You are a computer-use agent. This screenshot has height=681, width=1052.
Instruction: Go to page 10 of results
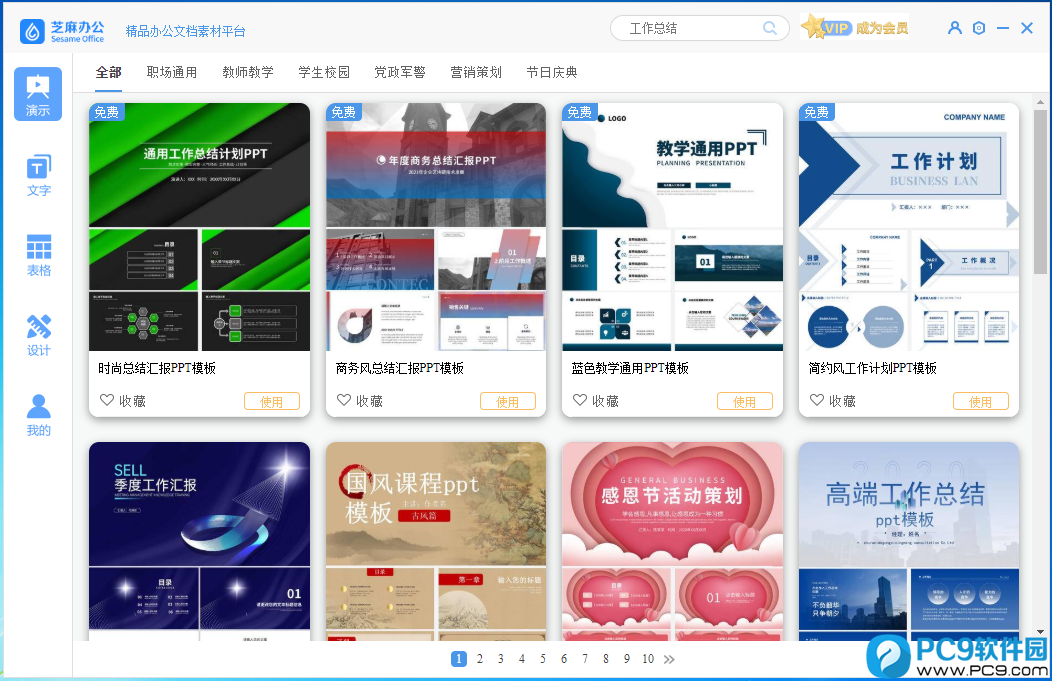(x=648, y=659)
